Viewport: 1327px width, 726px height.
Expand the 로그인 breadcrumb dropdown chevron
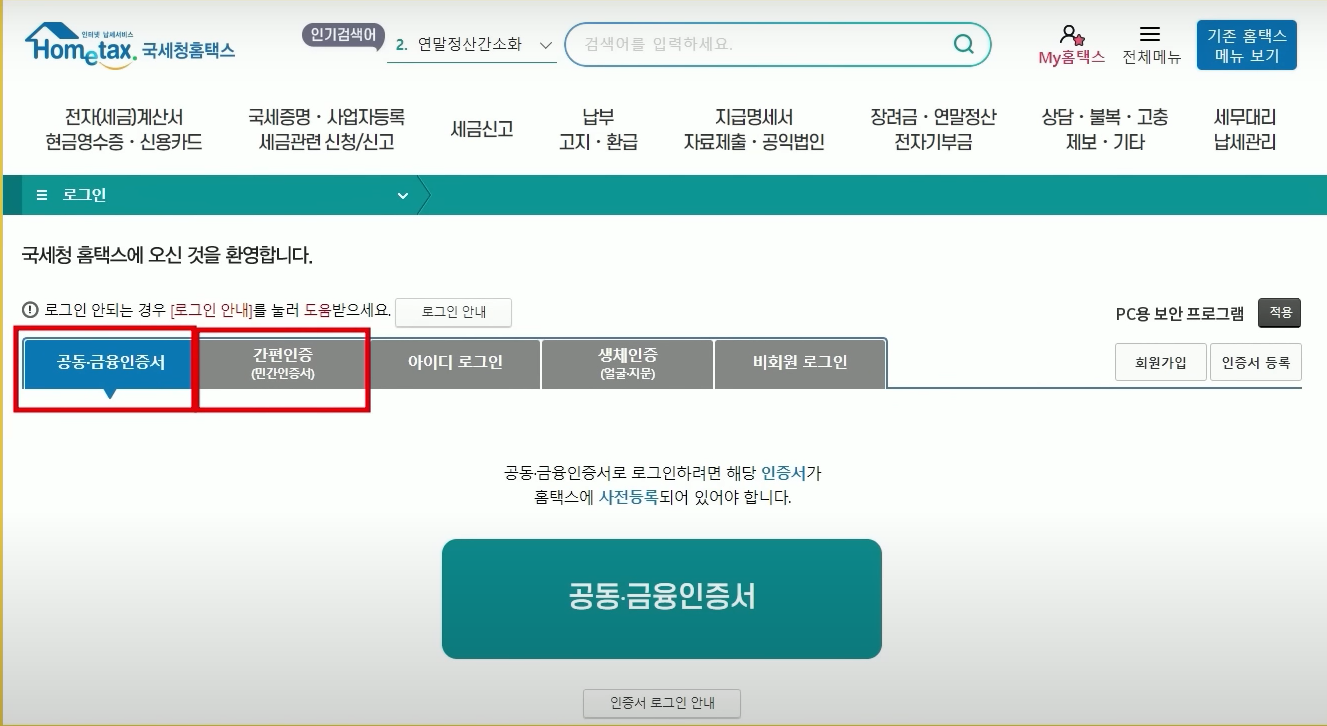click(x=403, y=195)
